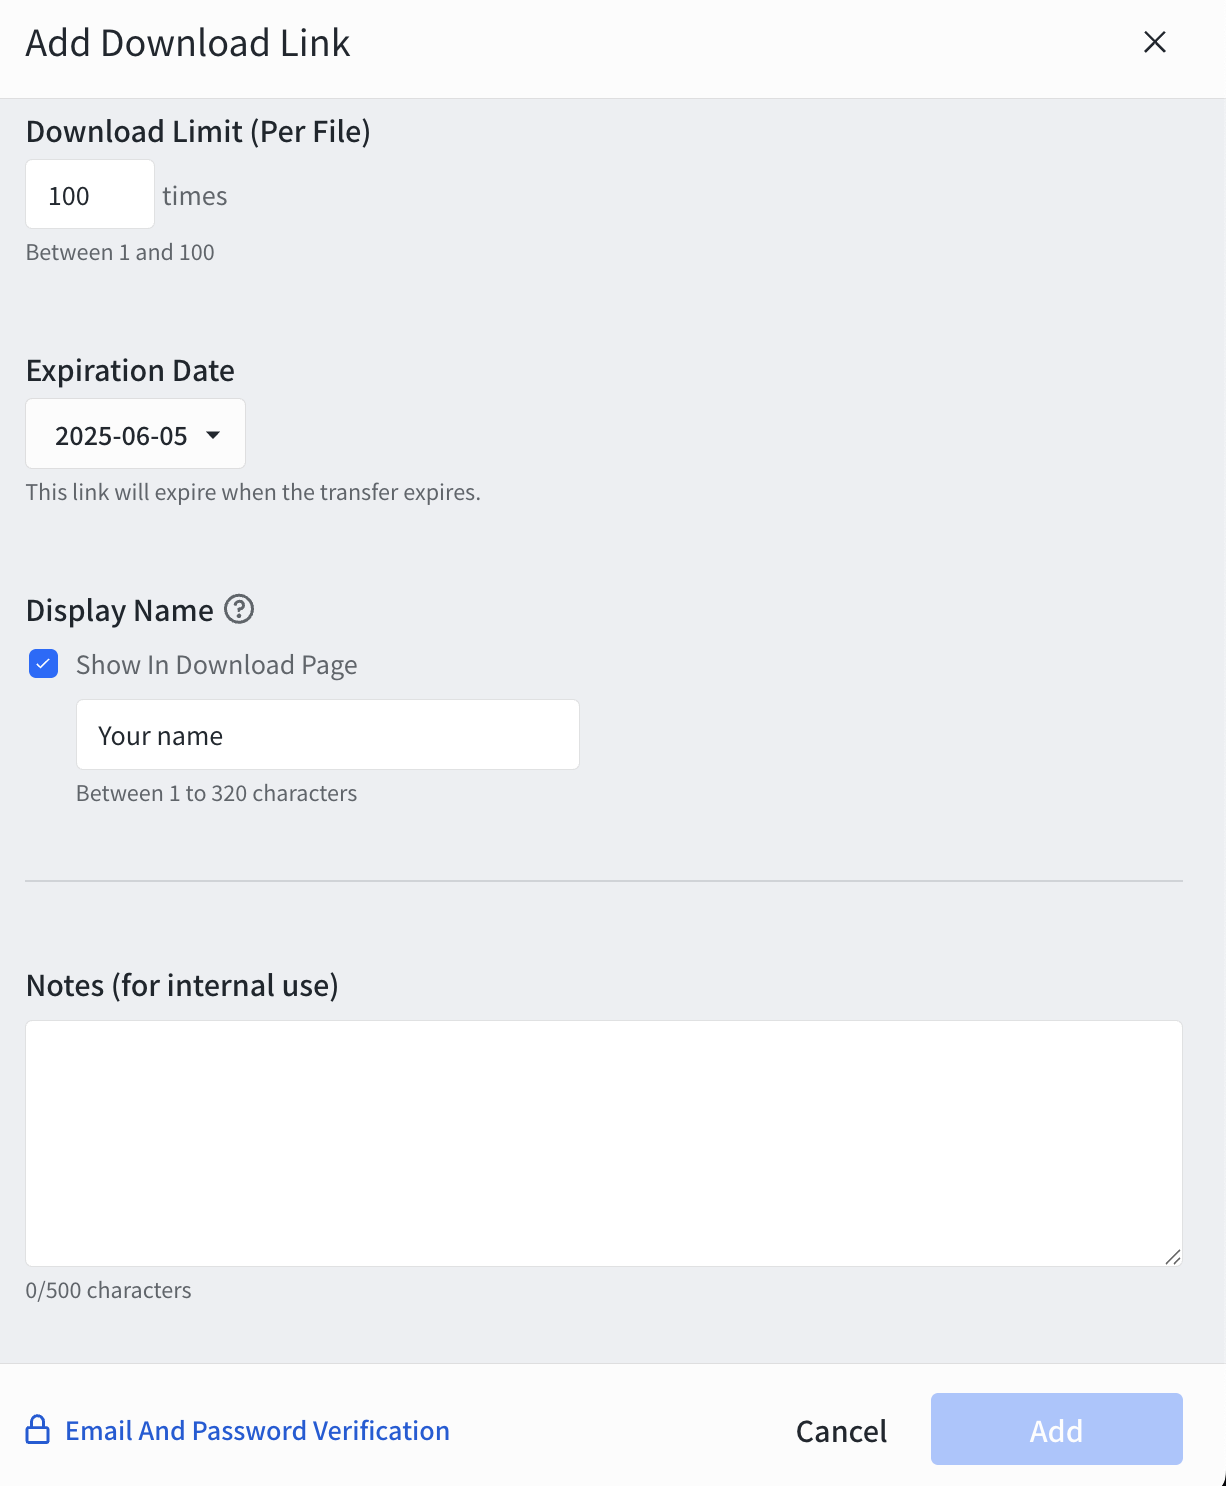Click the 'Add Download Link' dialog title
The height and width of the screenshot is (1486, 1226).
coord(188,43)
